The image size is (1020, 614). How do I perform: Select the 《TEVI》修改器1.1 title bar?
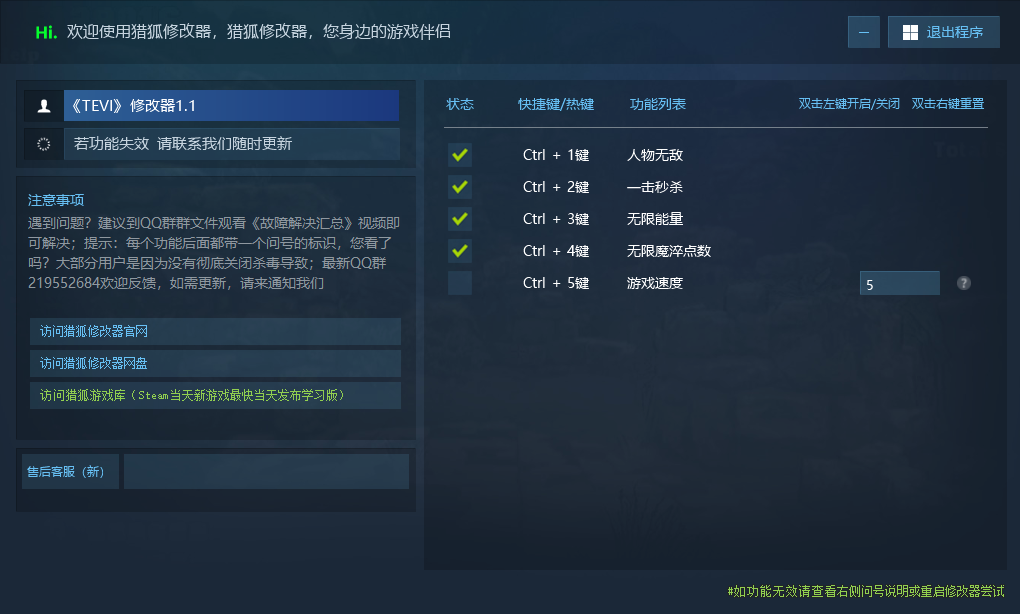click(231, 106)
